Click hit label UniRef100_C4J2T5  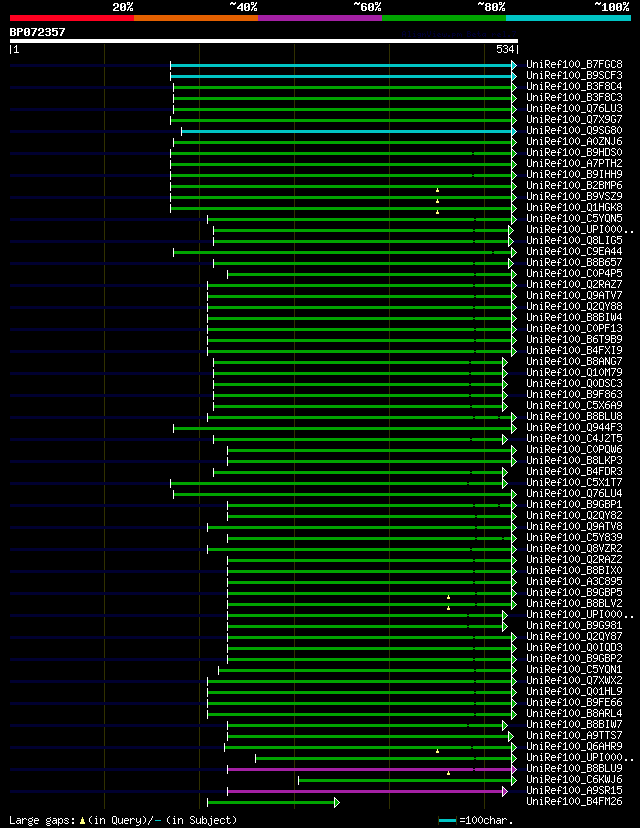coord(574,438)
